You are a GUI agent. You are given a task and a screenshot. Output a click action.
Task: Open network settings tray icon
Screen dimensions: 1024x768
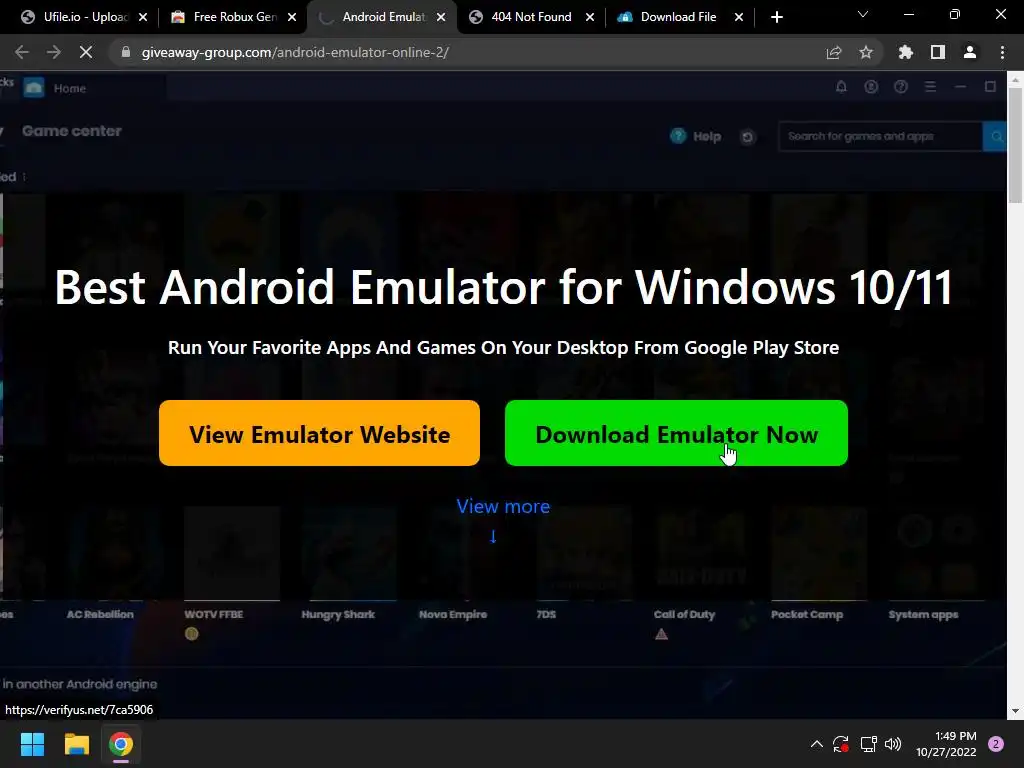coord(868,744)
